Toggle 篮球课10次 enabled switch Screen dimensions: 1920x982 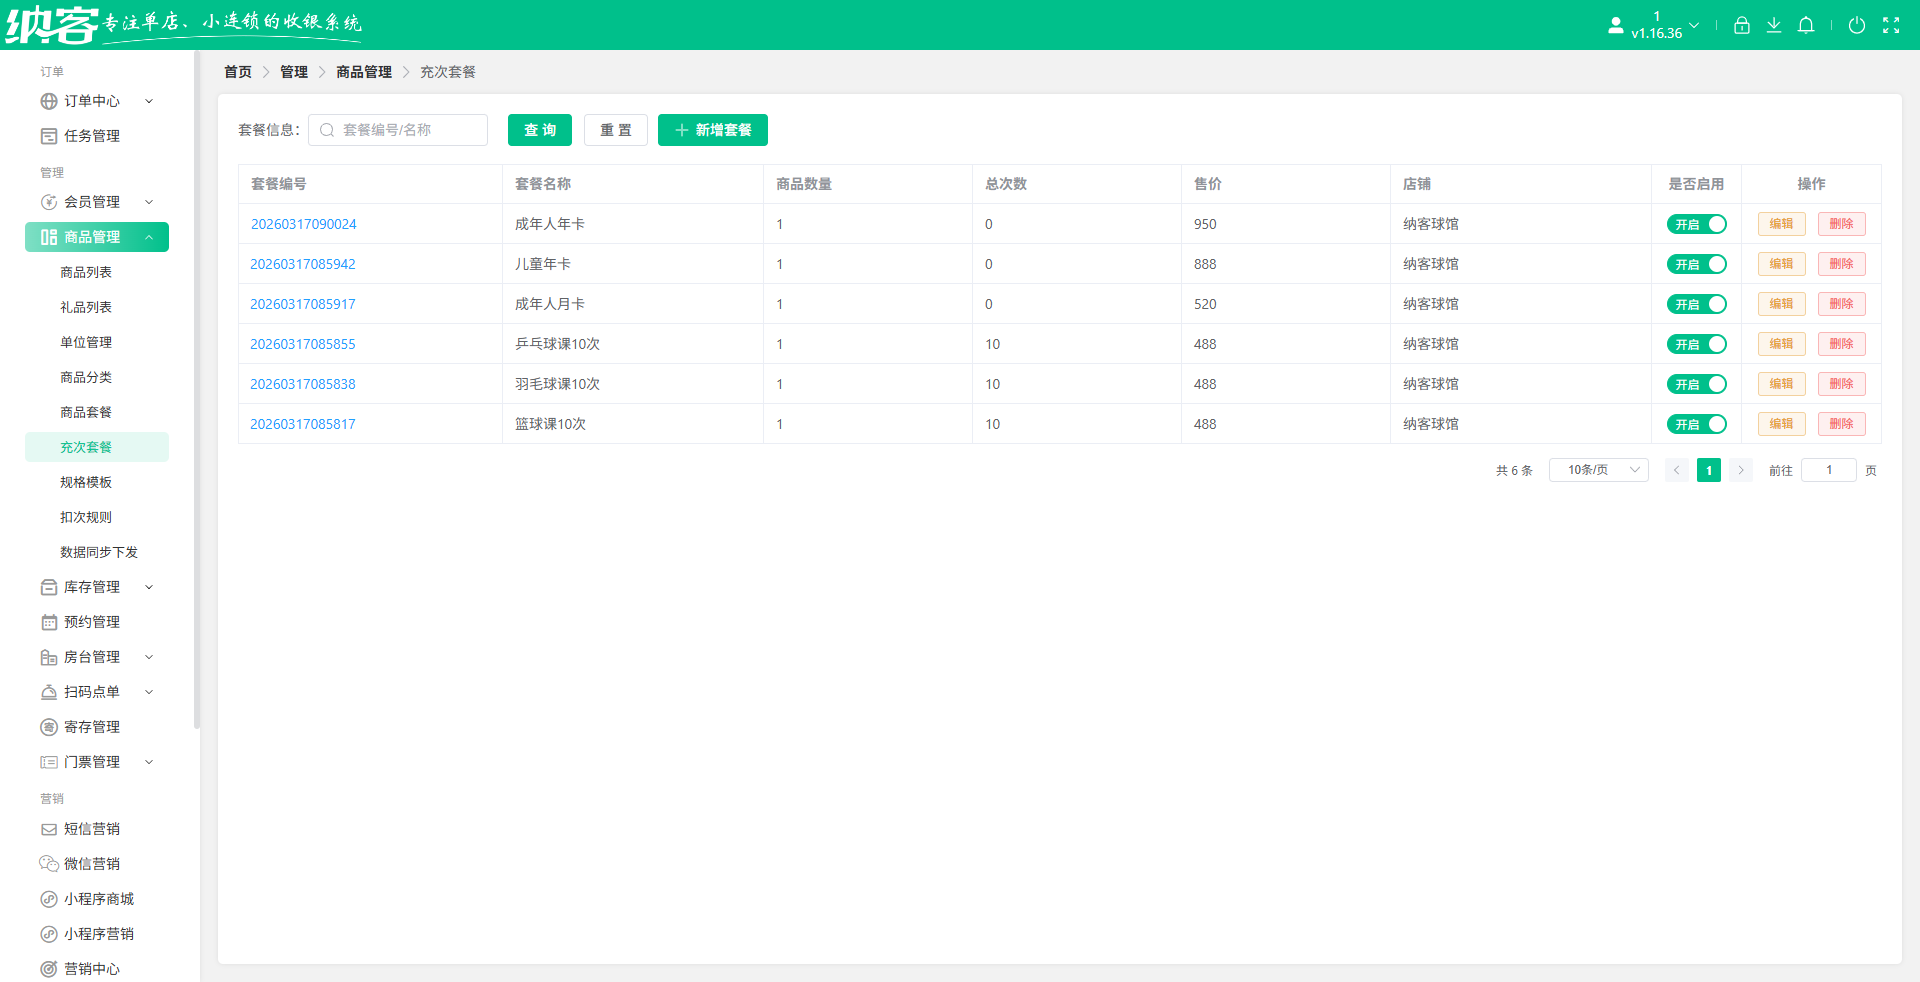[1697, 424]
